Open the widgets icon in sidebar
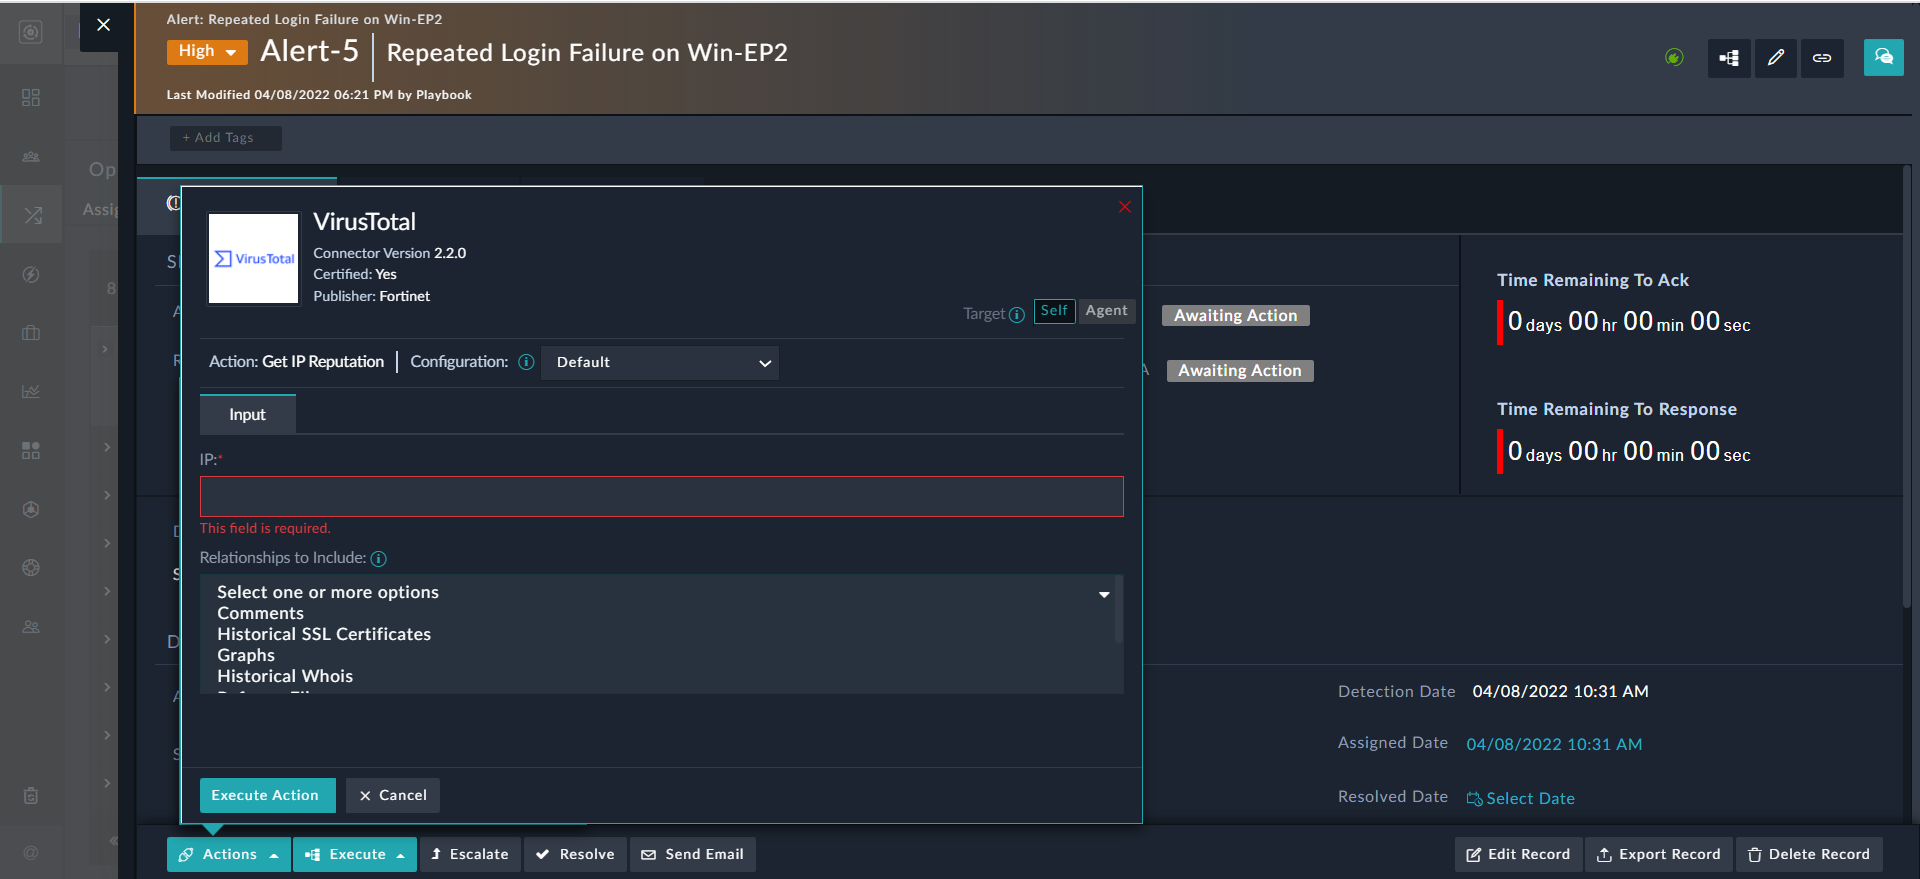Screen dimensions: 1920x879 click(x=31, y=450)
